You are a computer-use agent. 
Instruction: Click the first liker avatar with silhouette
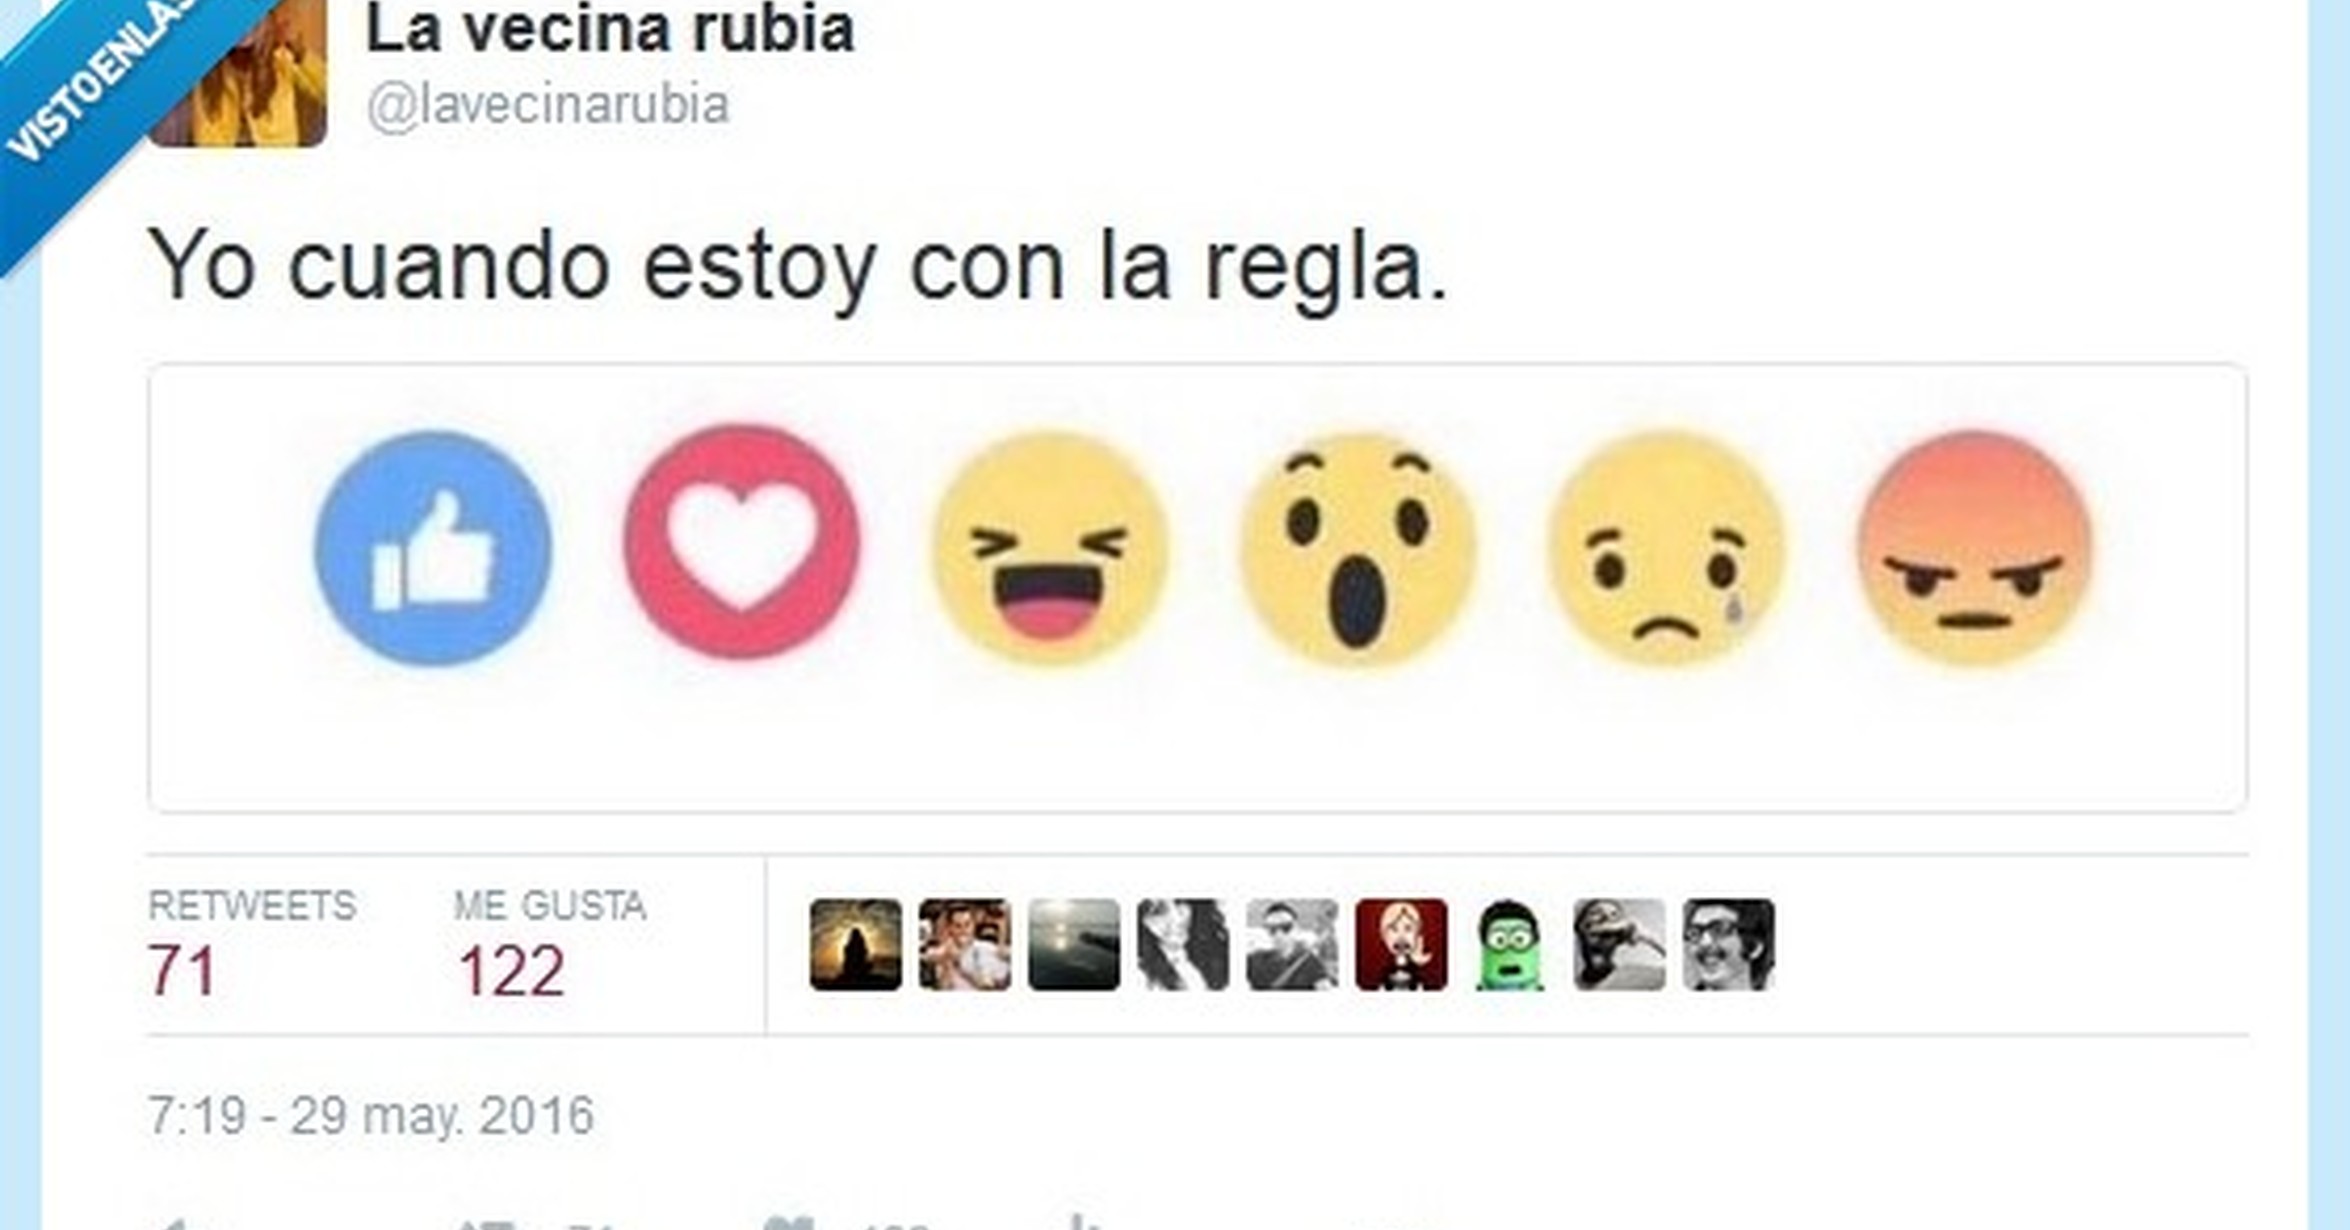coord(855,945)
